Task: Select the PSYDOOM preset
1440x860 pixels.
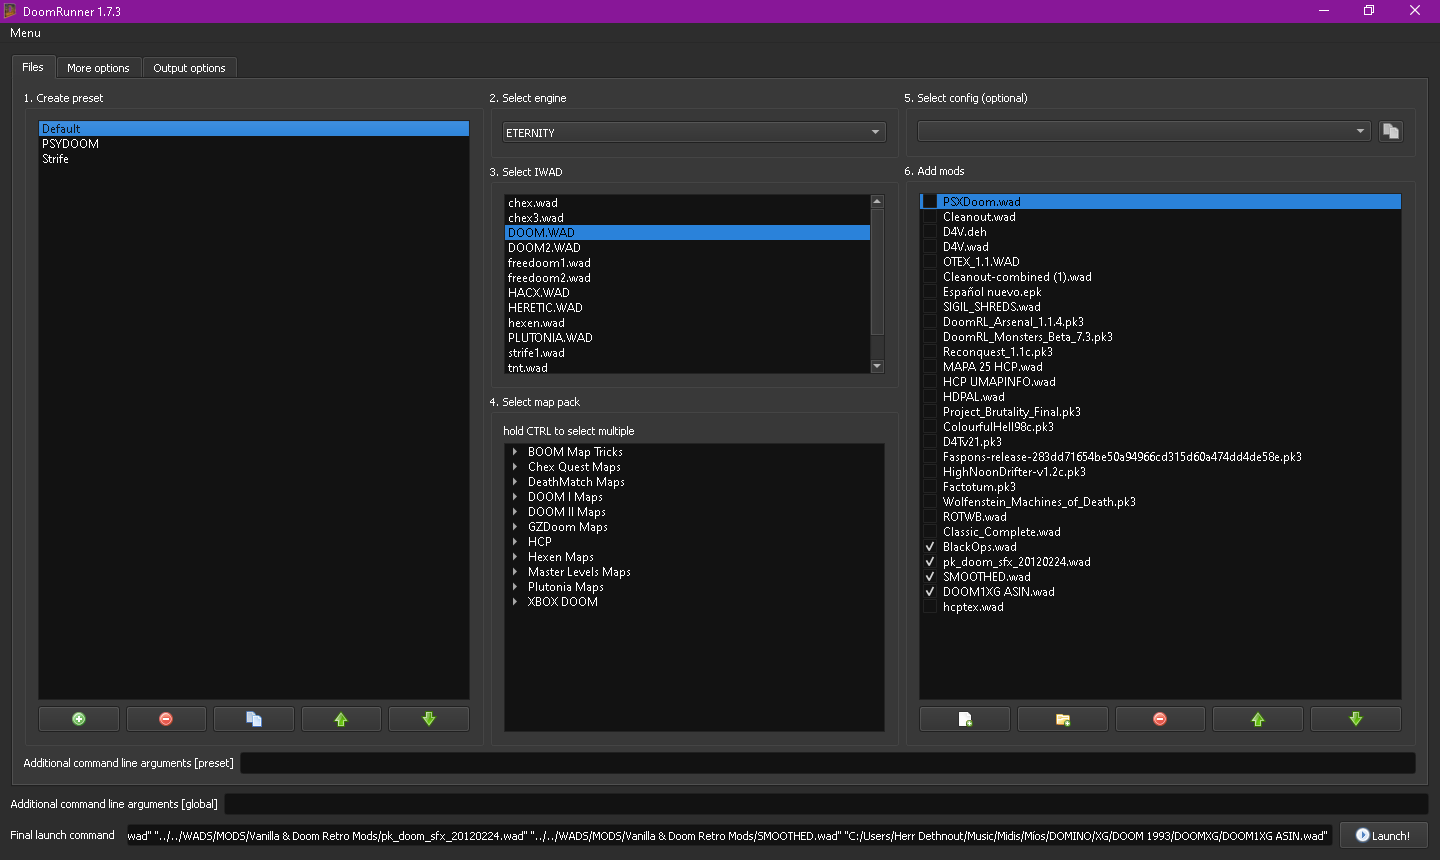Action: (x=254, y=144)
